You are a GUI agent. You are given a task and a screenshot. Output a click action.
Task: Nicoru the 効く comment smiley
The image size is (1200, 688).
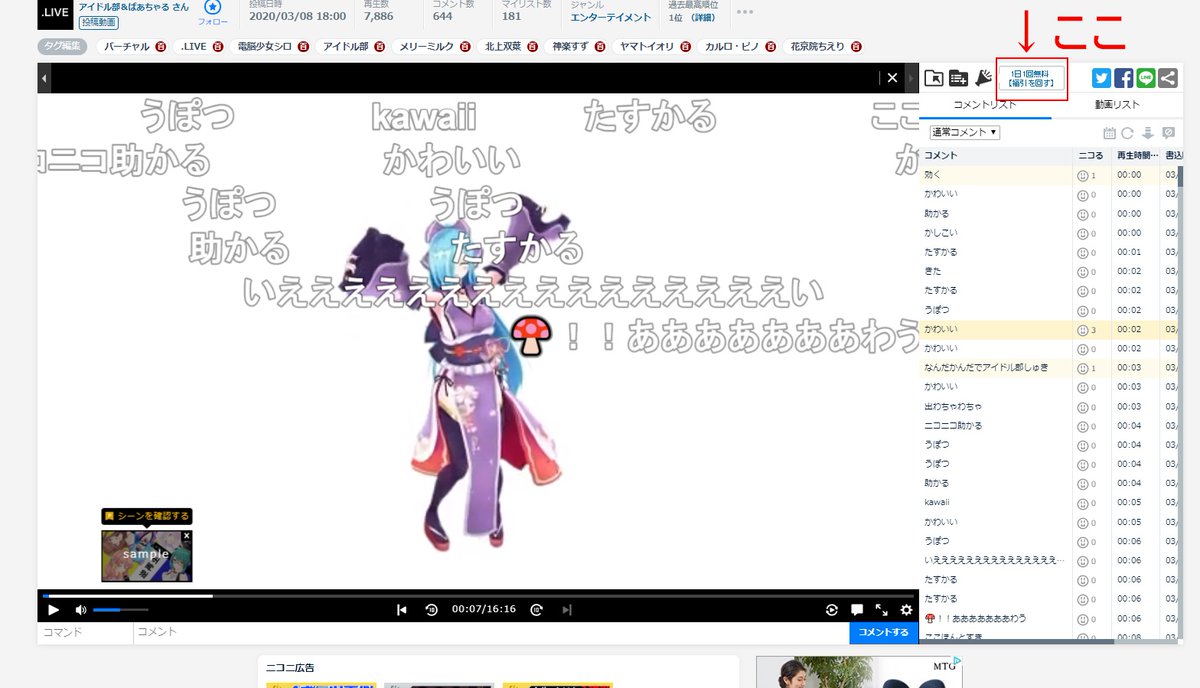(x=1082, y=175)
